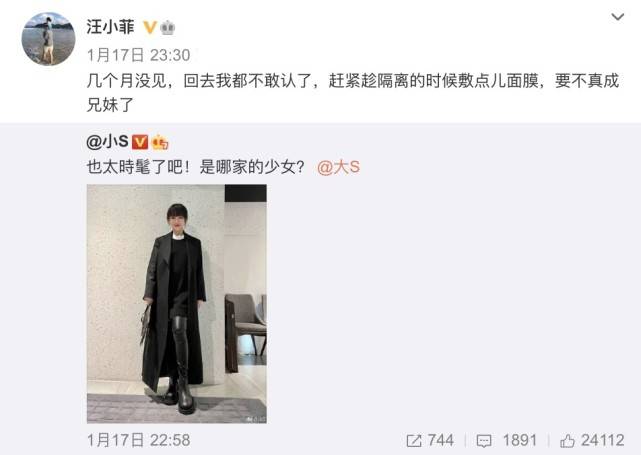Click the red verified V badge beside 小S
Image resolution: width=641 pixels, height=455 pixels.
click(140, 142)
